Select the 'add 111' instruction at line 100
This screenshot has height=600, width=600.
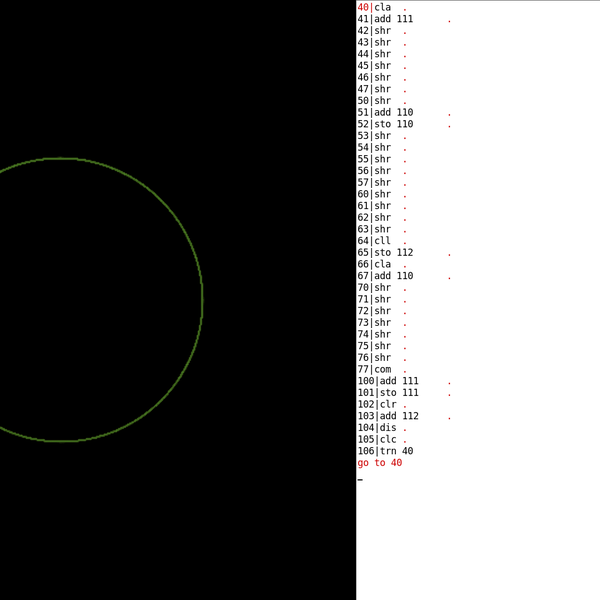pyautogui.click(x=398, y=381)
